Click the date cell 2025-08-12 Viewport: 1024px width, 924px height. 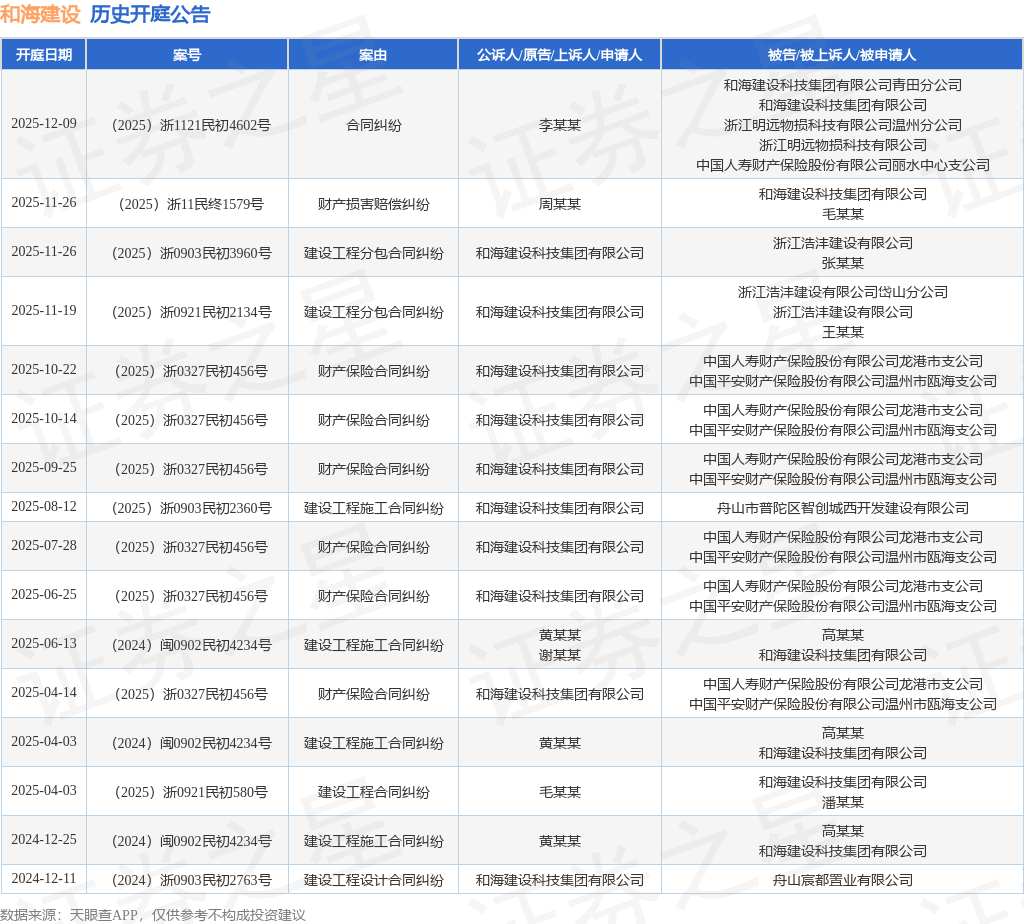[x=44, y=507]
